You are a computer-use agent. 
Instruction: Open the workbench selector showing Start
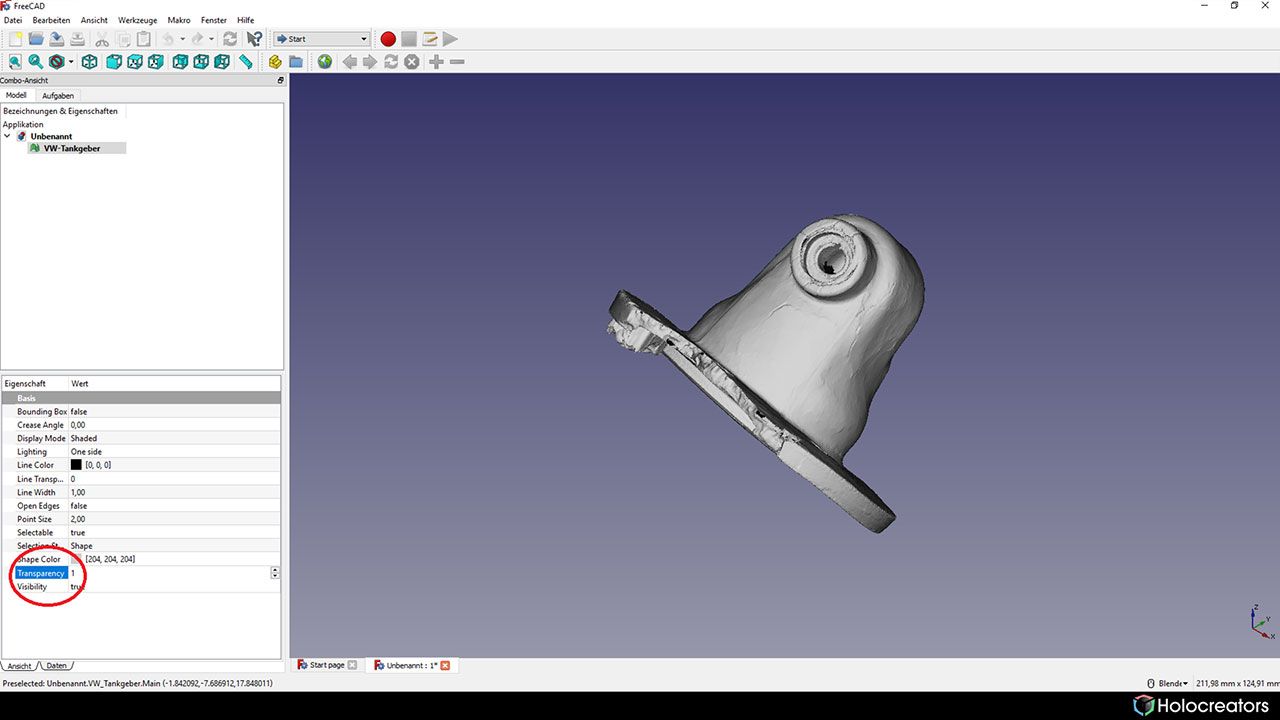(320, 38)
